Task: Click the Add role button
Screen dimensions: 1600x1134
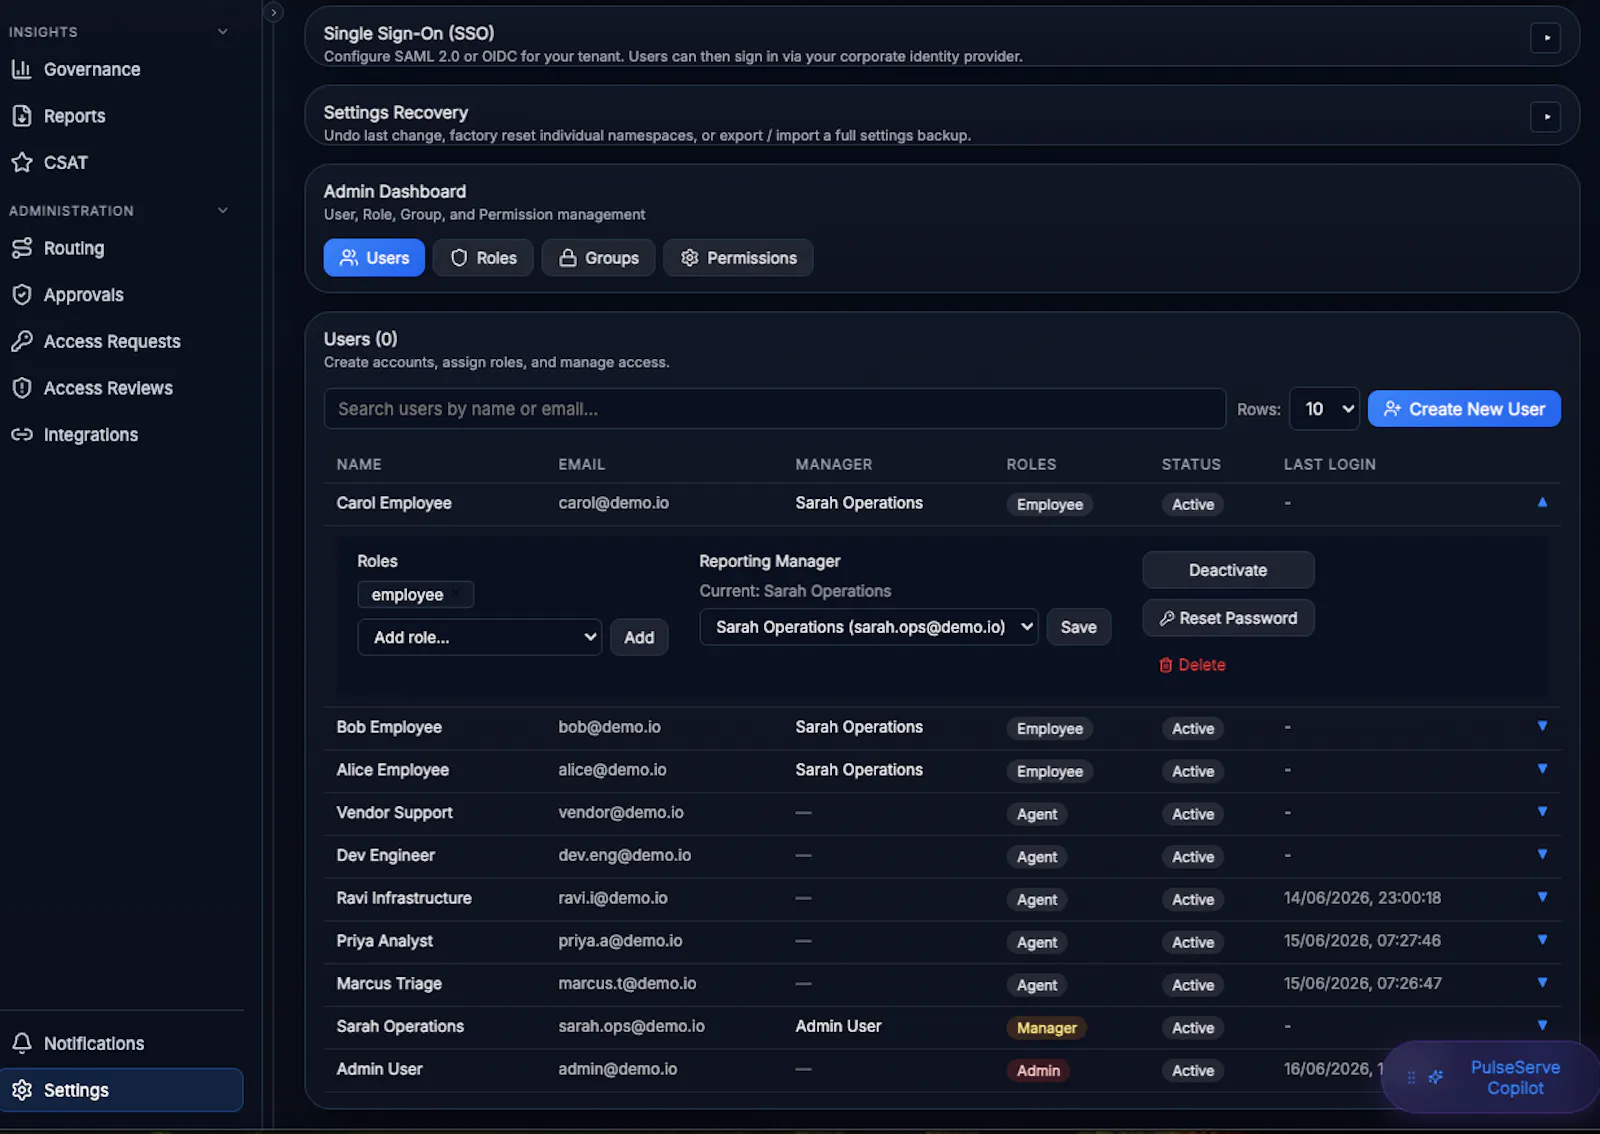Action: pos(639,637)
